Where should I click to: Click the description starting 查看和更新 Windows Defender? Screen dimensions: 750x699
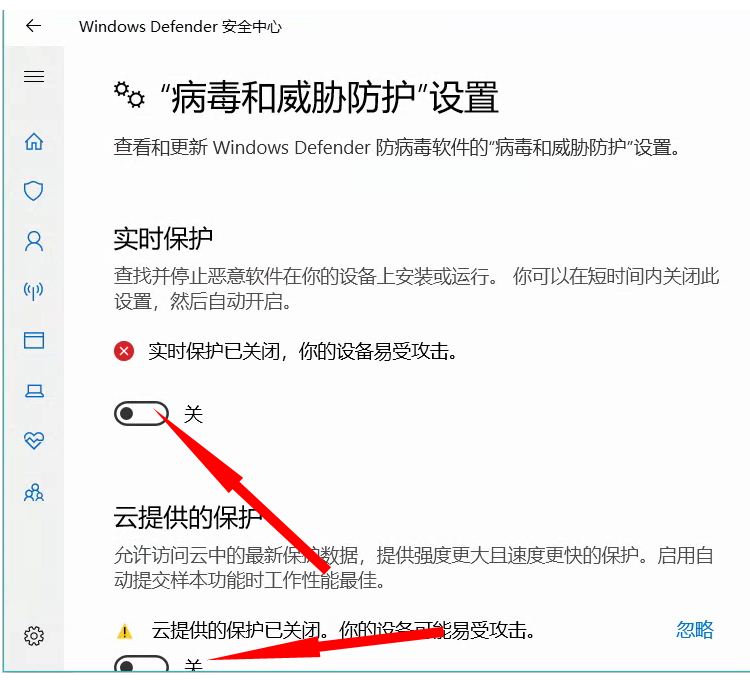pos(396,147)
